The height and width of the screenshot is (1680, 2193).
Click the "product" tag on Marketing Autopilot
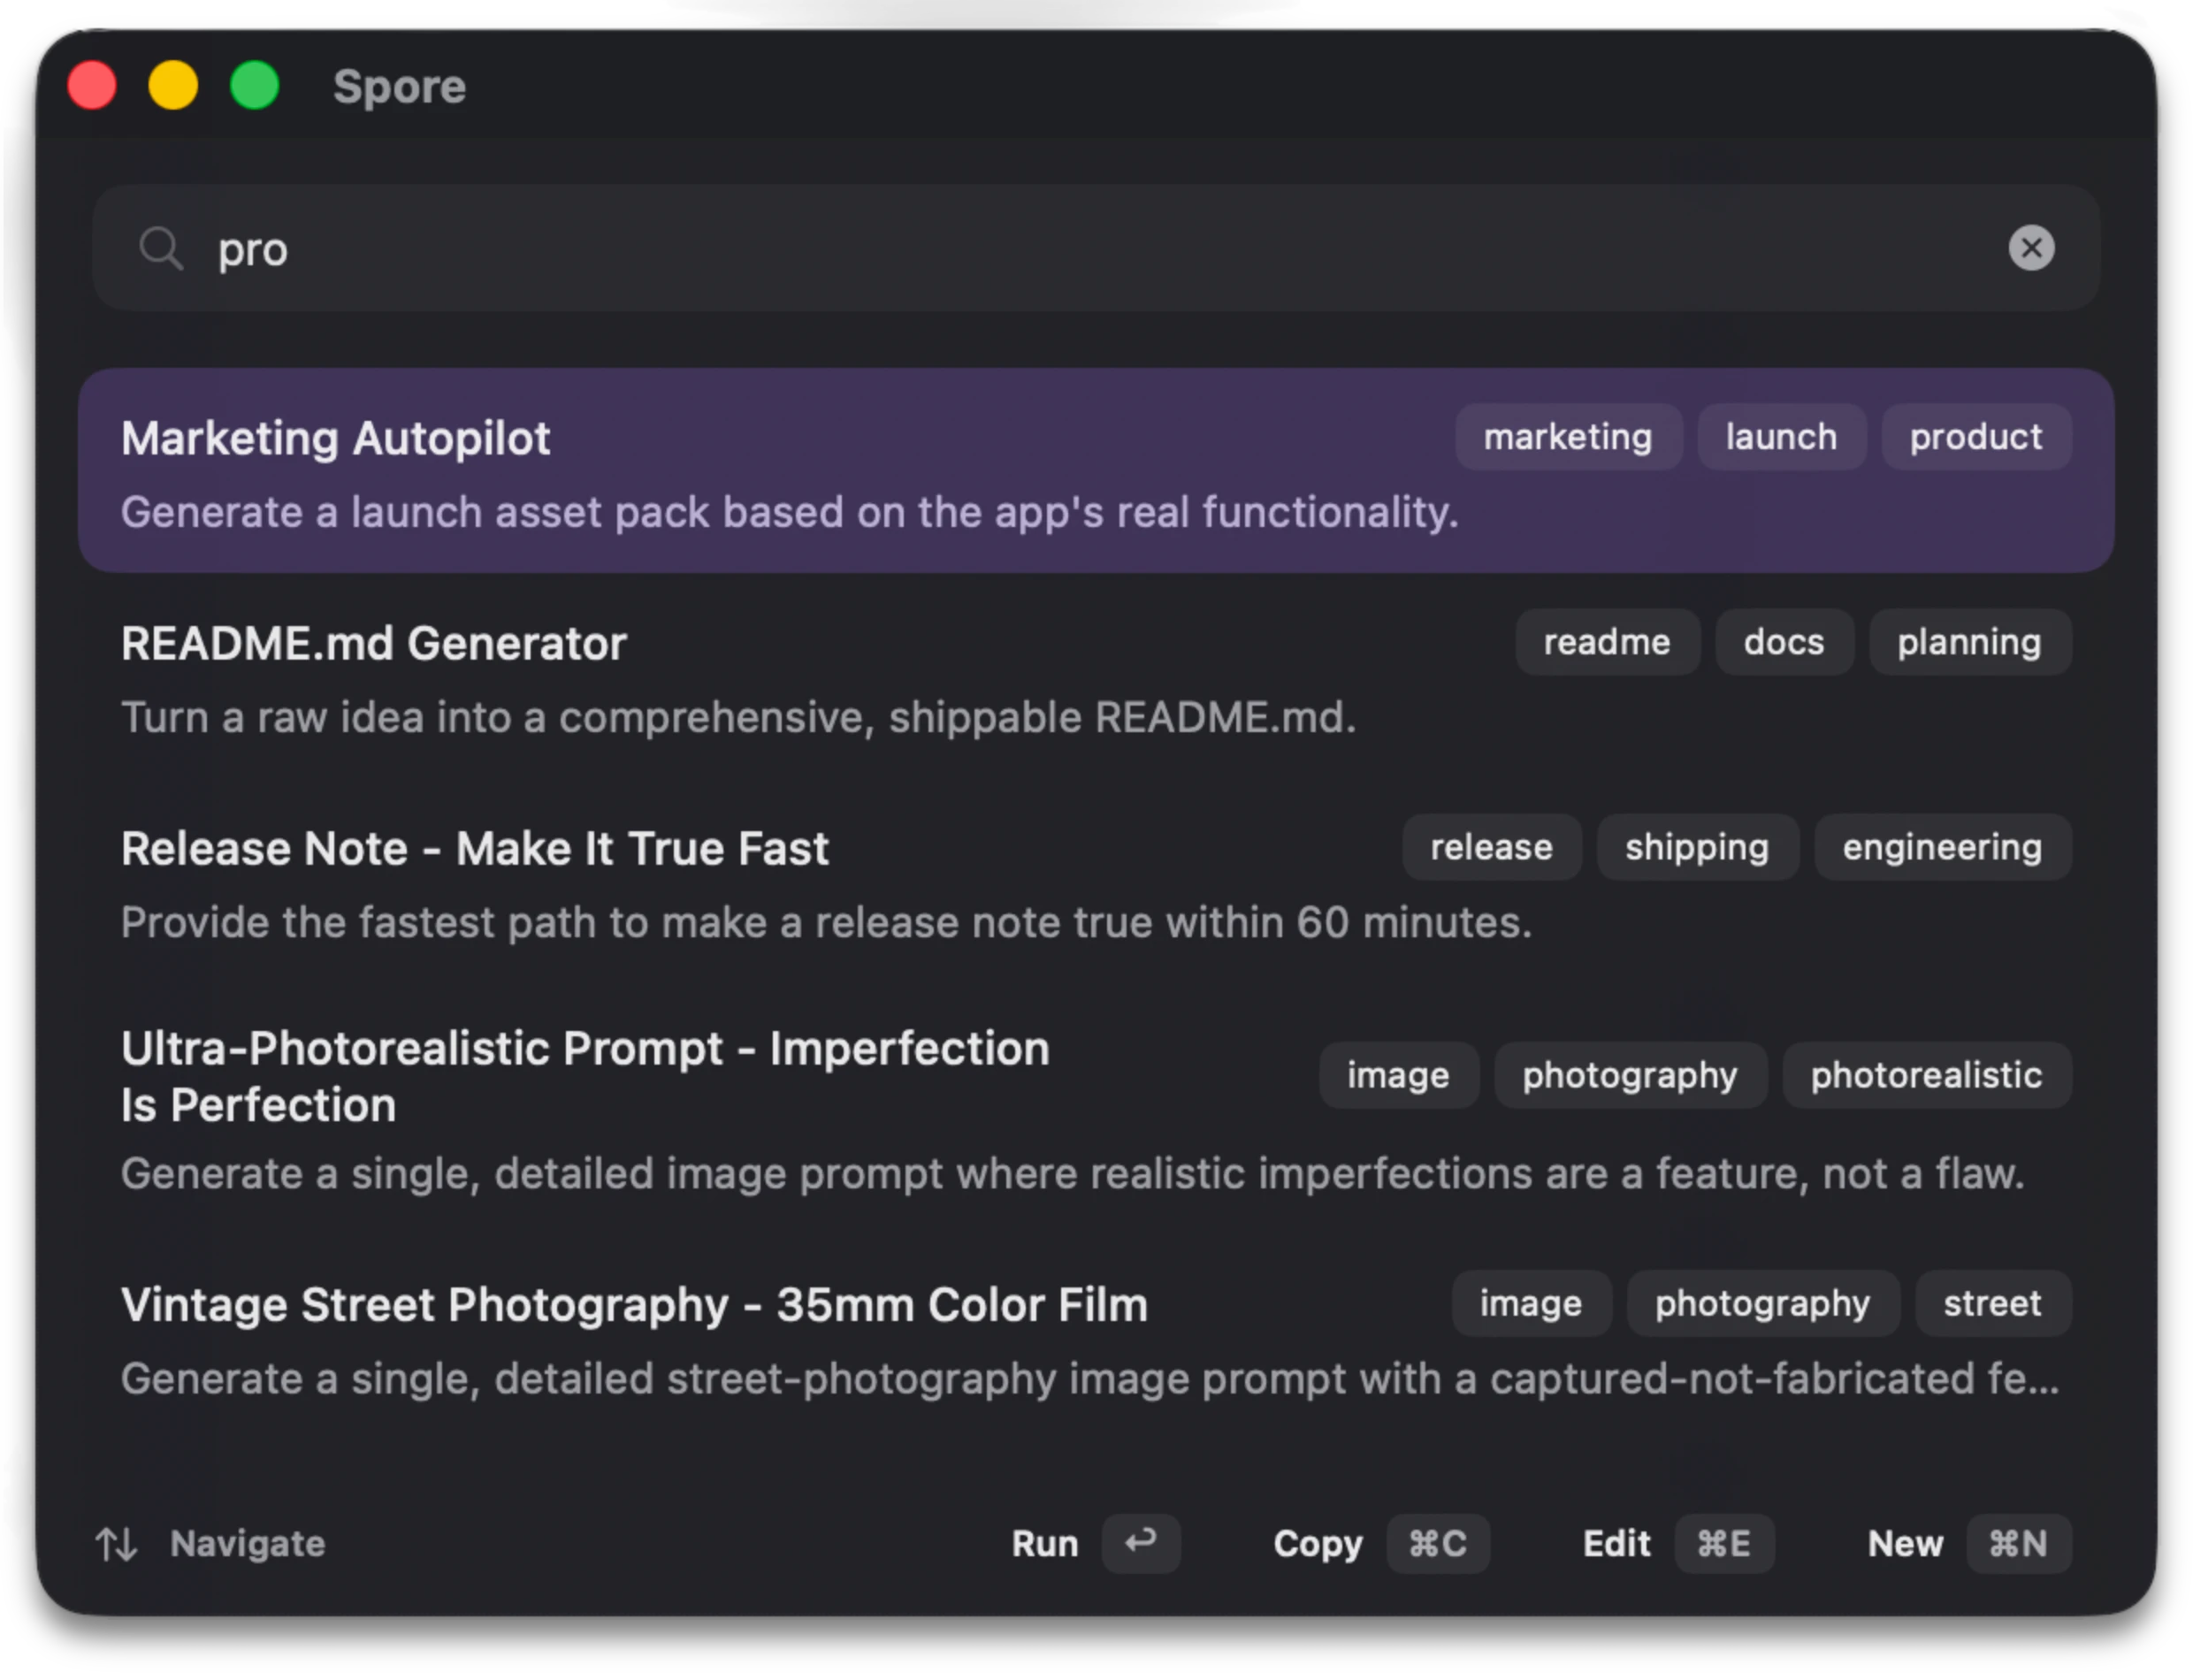click(1975, 437)
